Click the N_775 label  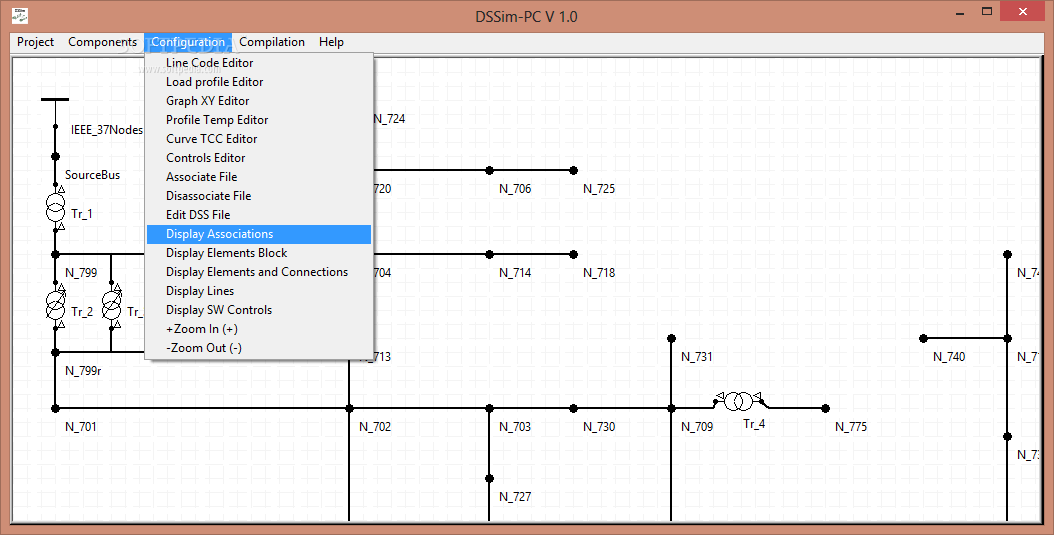pyautogui.click(x=851, y=427)
